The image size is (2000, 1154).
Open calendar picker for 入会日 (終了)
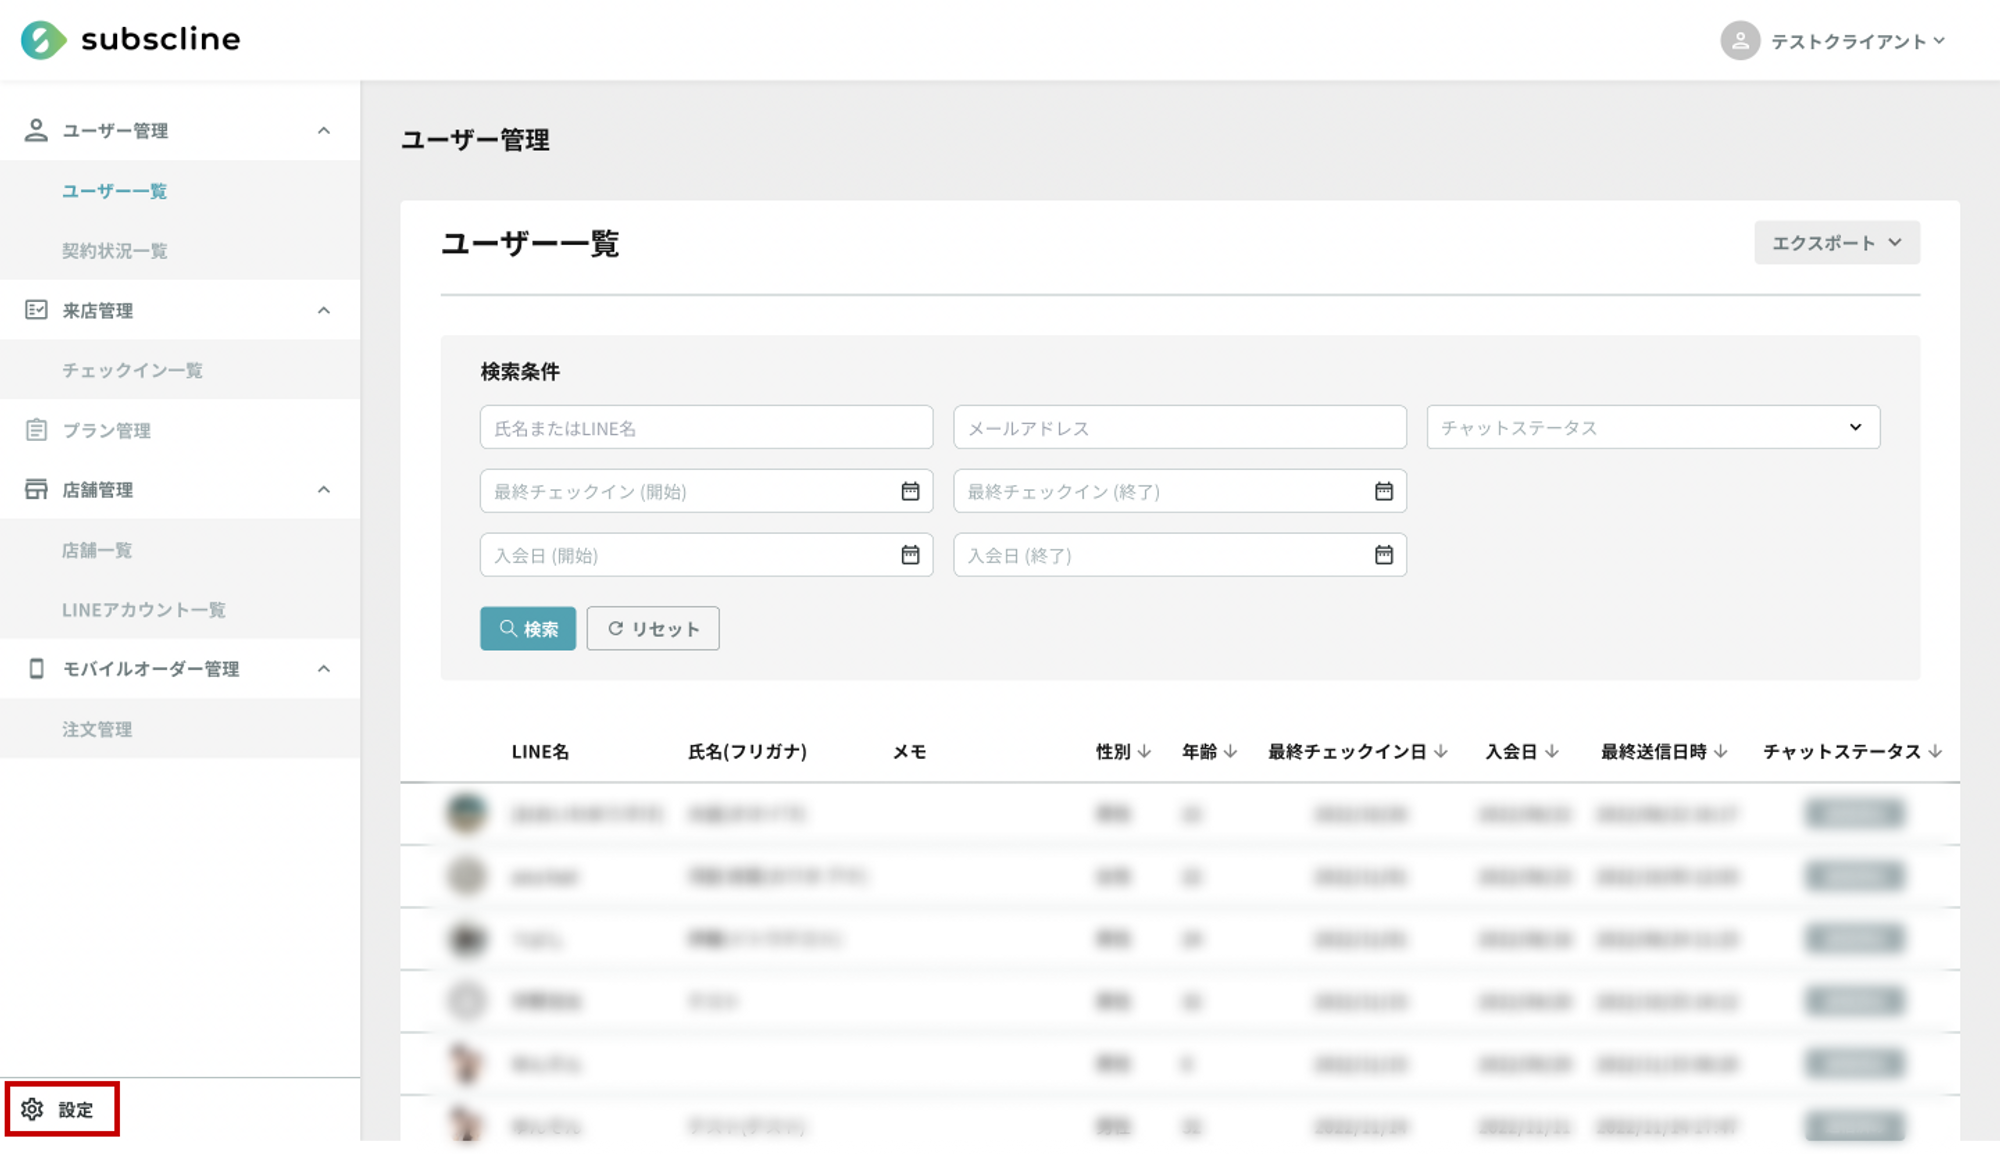1383,555
